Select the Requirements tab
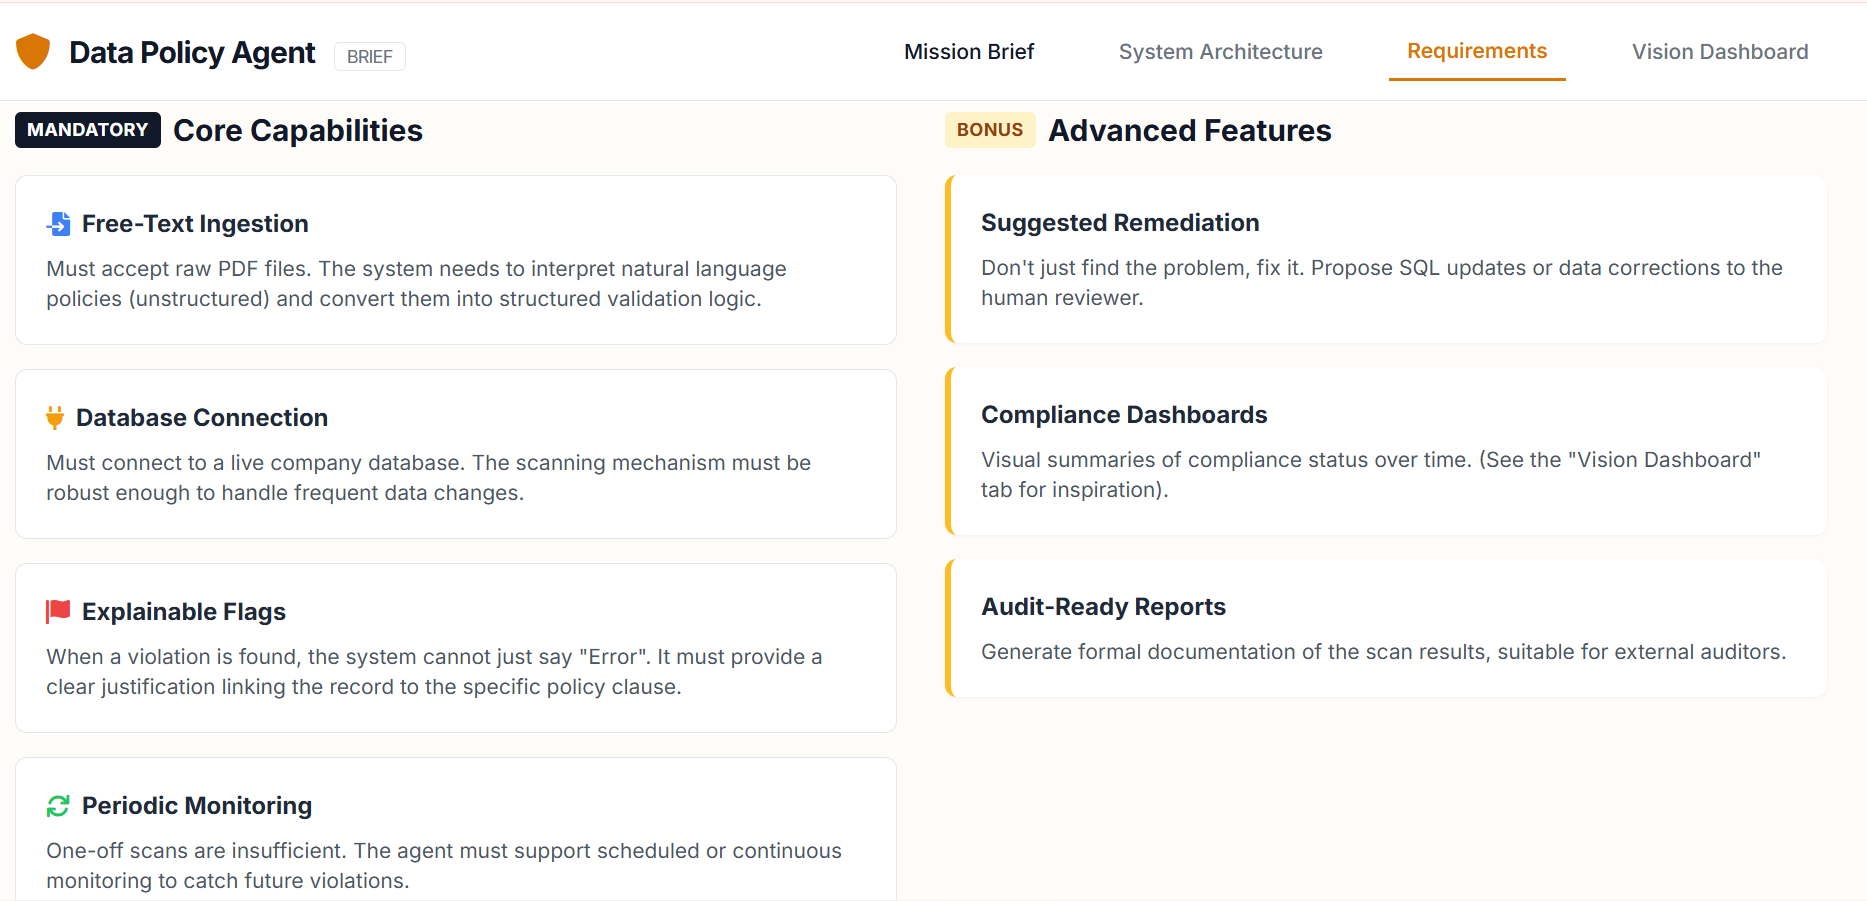 point(1477,51)
